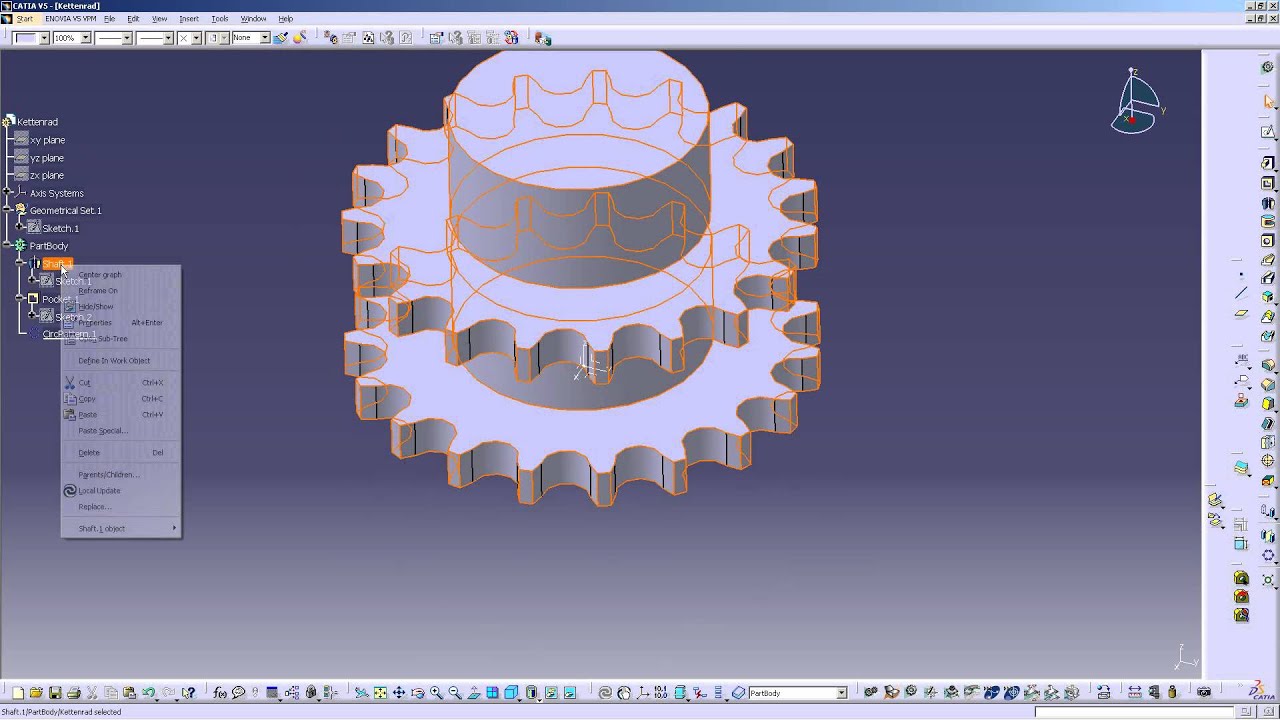Click the Fit All In icon
1280x720 pixels.
(380, 692)
